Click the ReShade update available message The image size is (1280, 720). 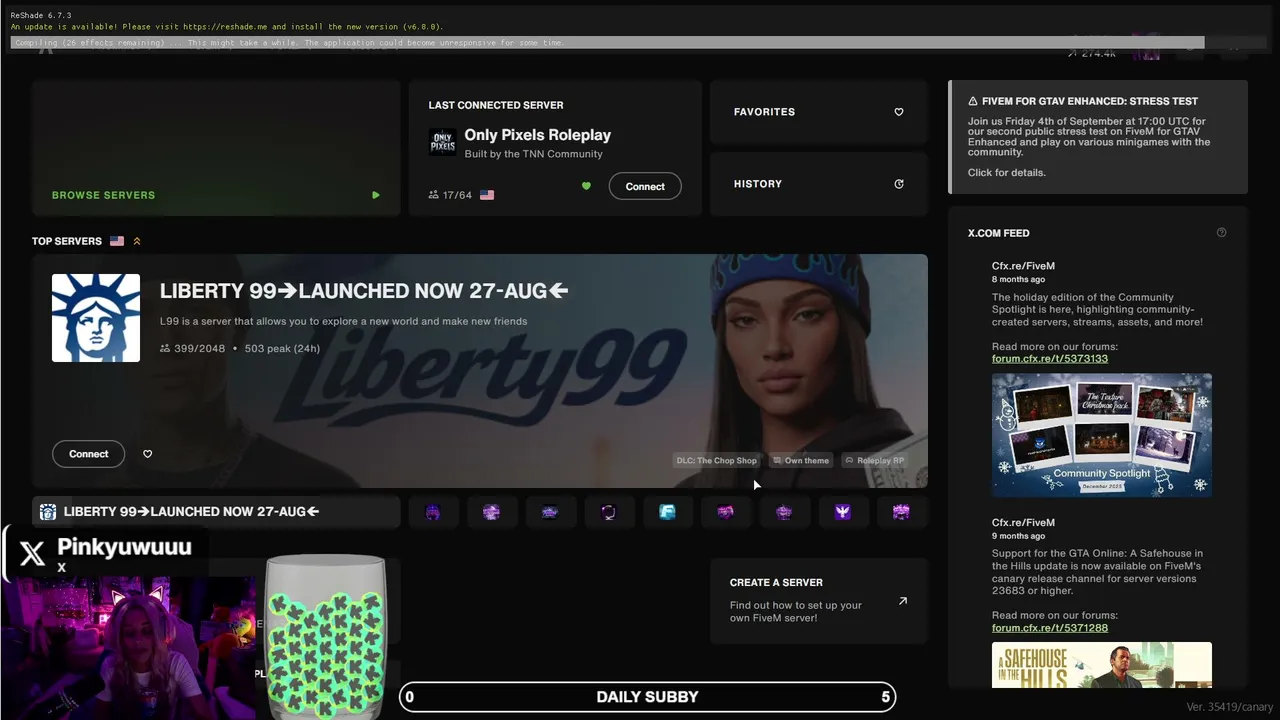227,27
